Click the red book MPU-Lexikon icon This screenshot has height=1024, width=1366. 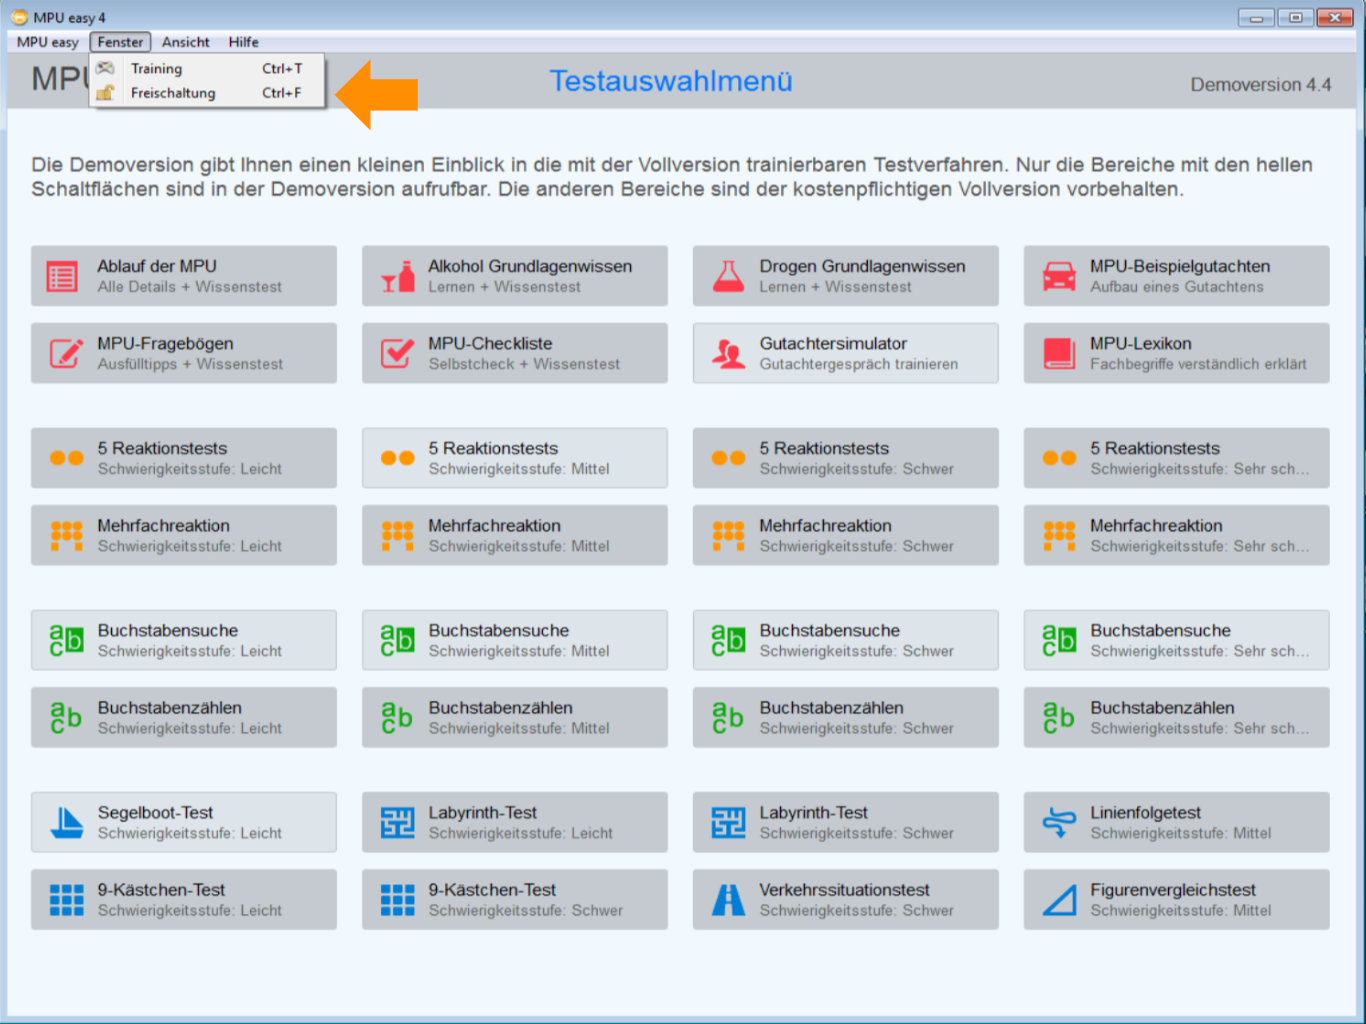tap(1059, 354)
